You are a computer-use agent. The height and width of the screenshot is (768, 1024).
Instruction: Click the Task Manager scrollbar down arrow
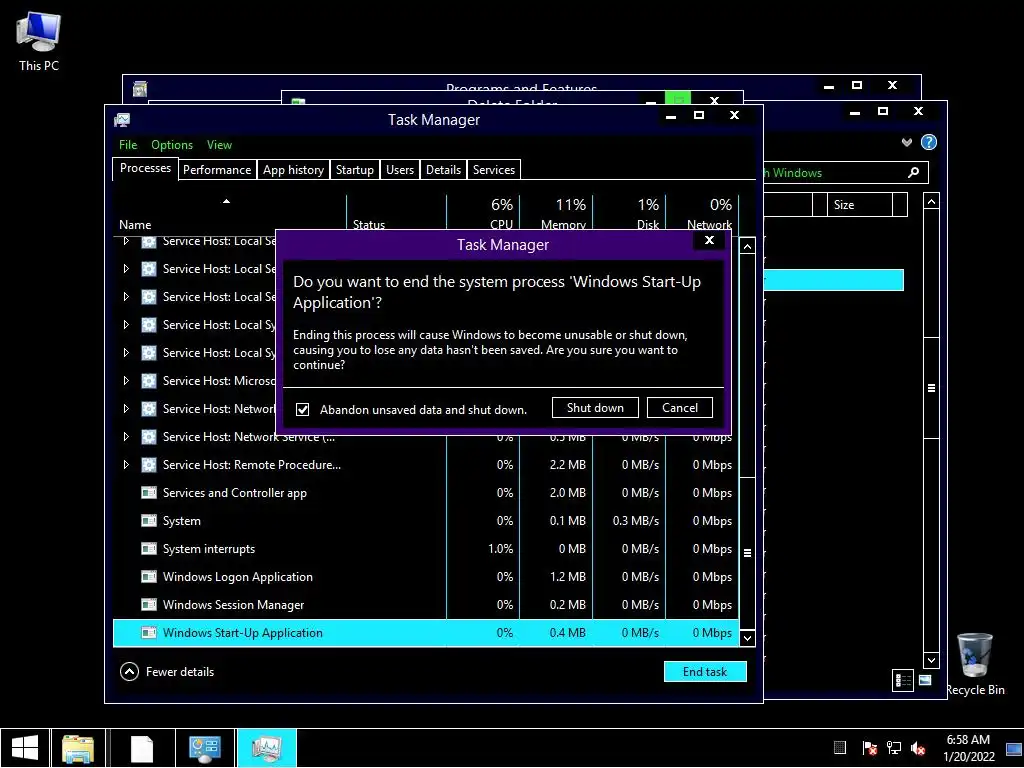pos(748,638)
